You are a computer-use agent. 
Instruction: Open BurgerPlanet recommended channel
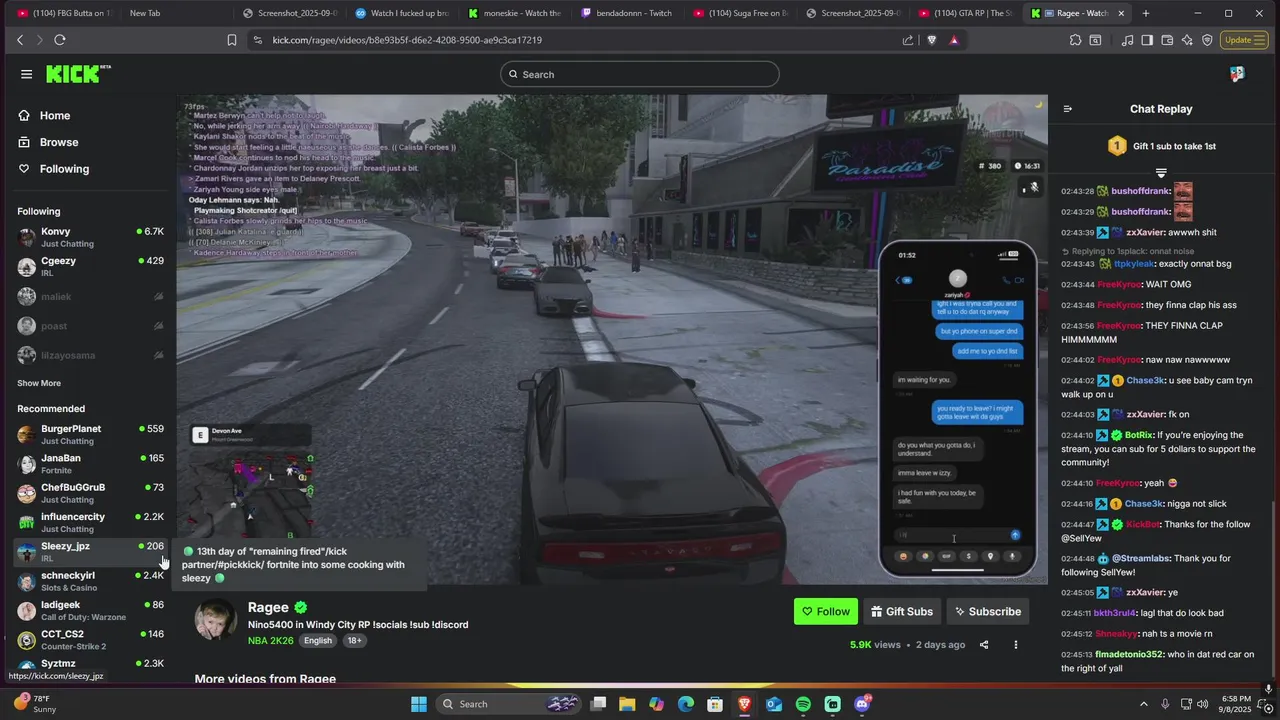[x=90, y=434]
